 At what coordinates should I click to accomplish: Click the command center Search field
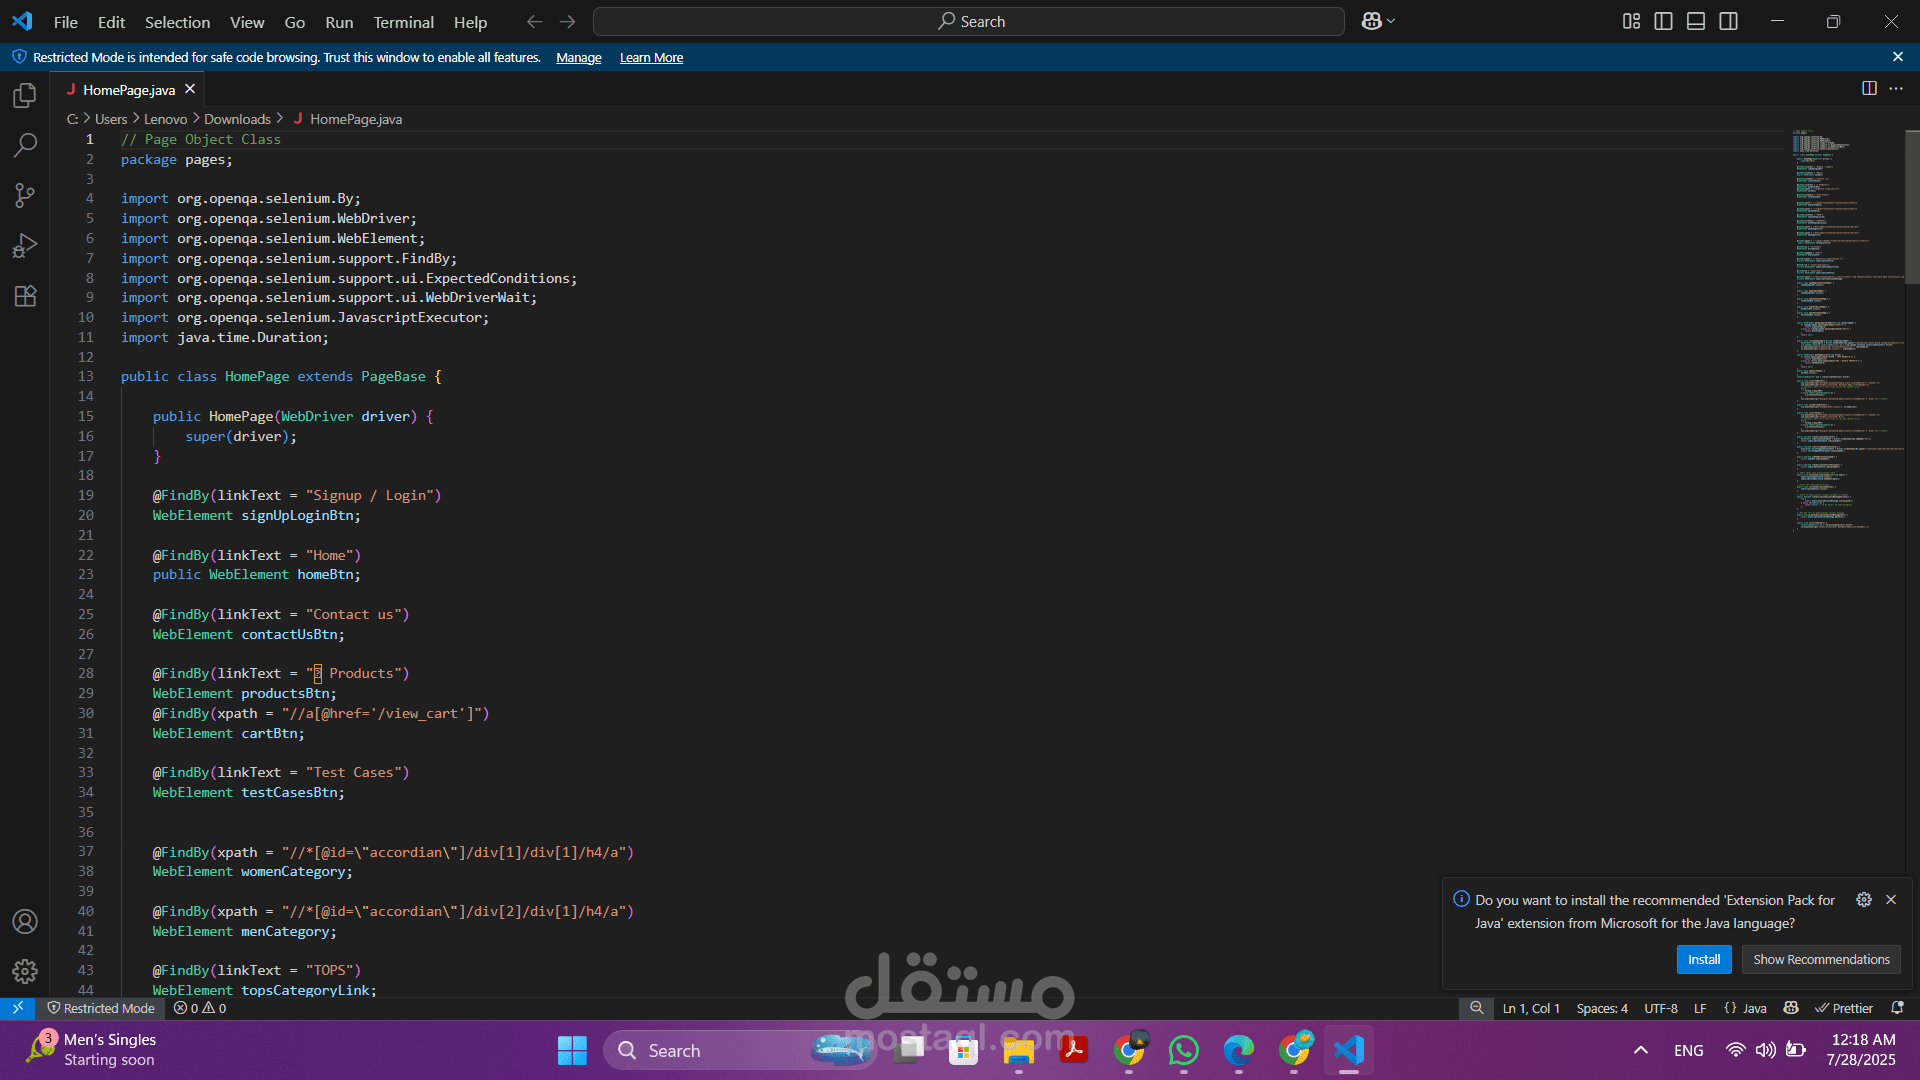point(968,22)
